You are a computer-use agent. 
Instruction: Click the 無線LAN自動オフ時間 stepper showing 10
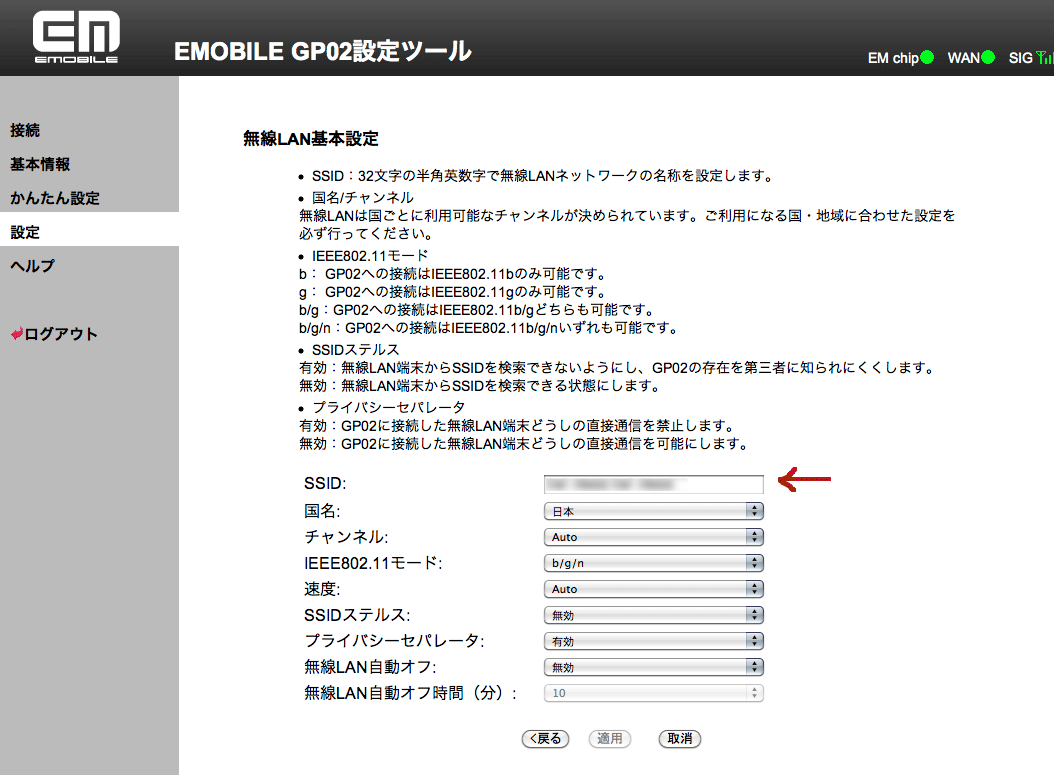point(653,693)
